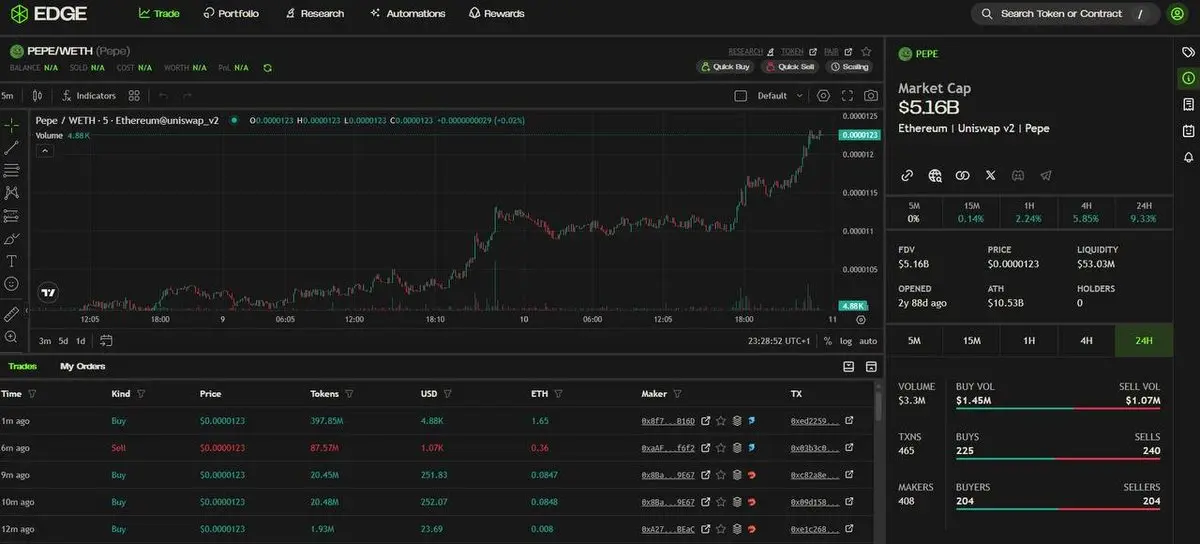1200x544 pixels.
Task: Open the calendar sidebar icon
Action: (1188, 131)
